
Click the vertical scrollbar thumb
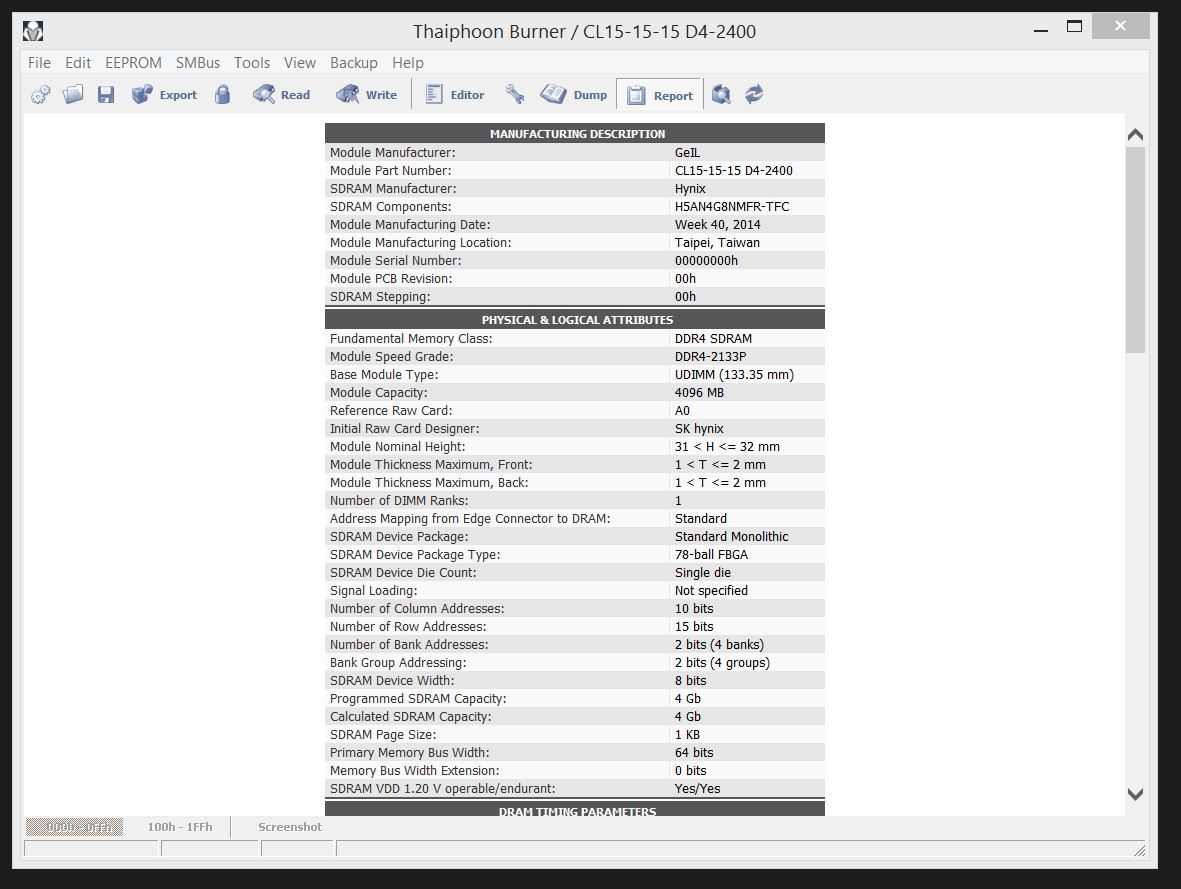coord(1135,249)
